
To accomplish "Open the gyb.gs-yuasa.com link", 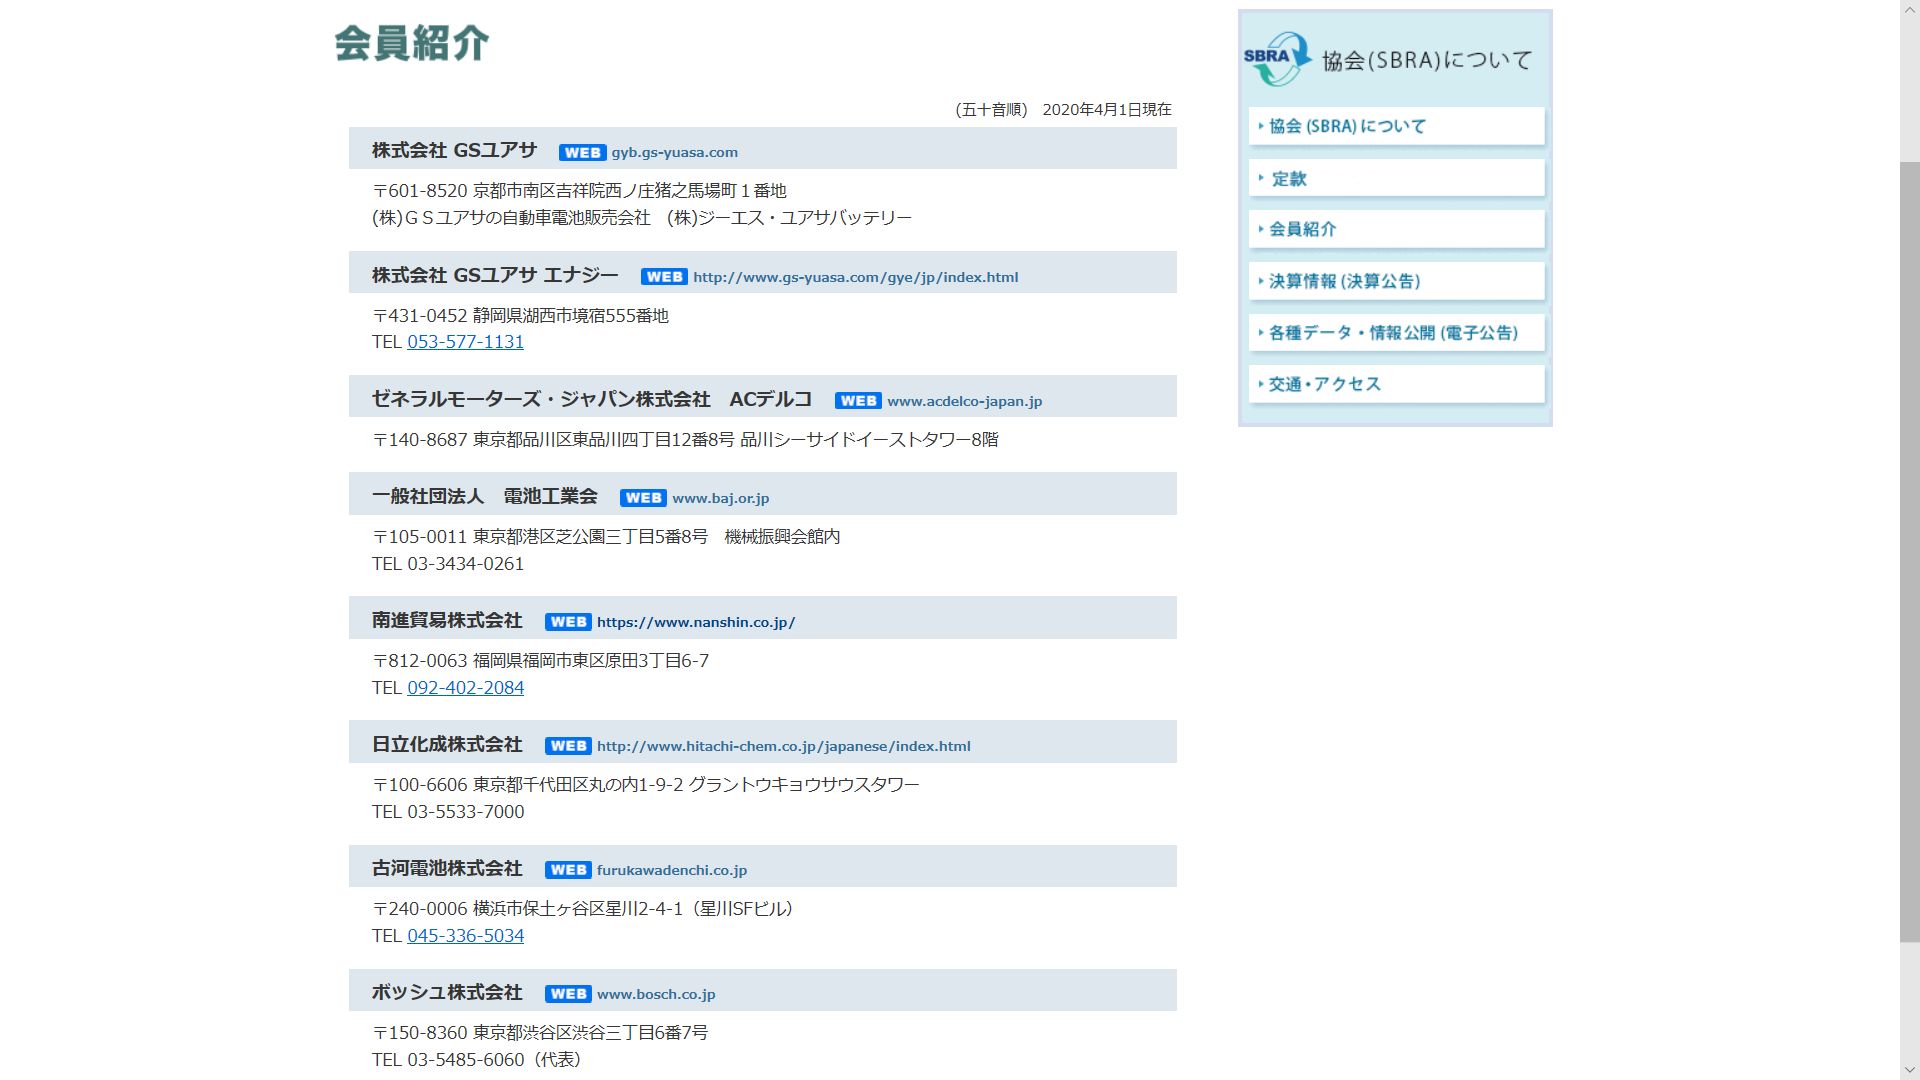I will (675, 153).
